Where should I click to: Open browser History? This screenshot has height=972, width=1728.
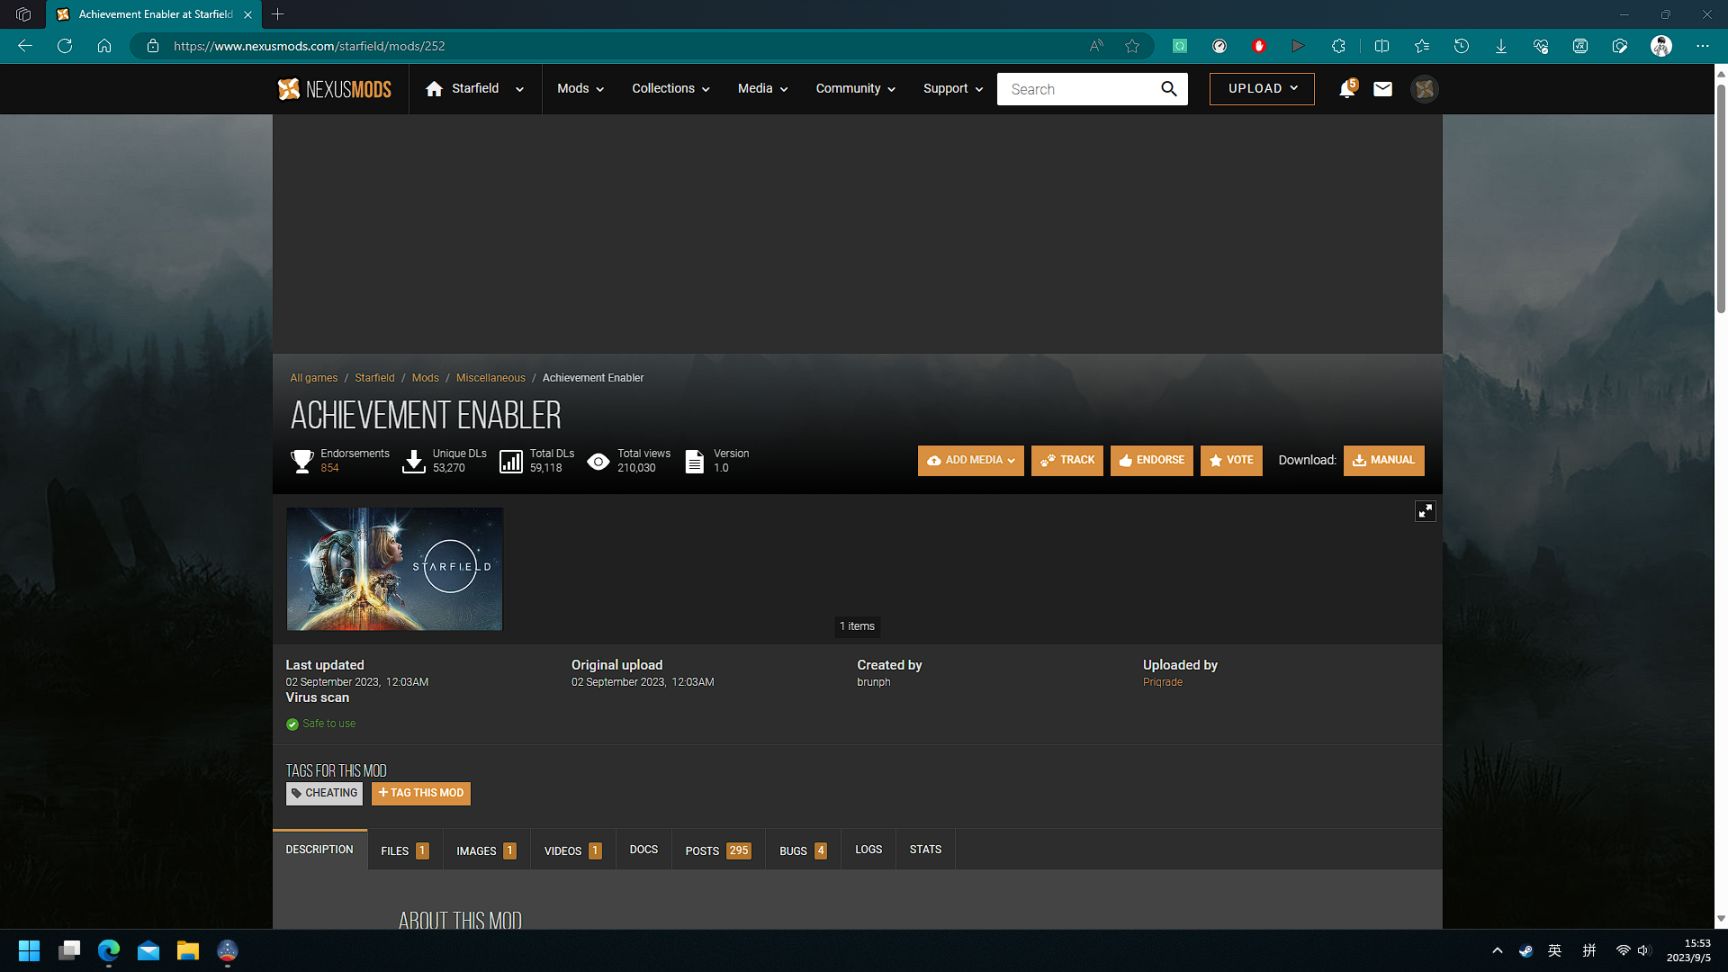click(x=1461, y=46)
